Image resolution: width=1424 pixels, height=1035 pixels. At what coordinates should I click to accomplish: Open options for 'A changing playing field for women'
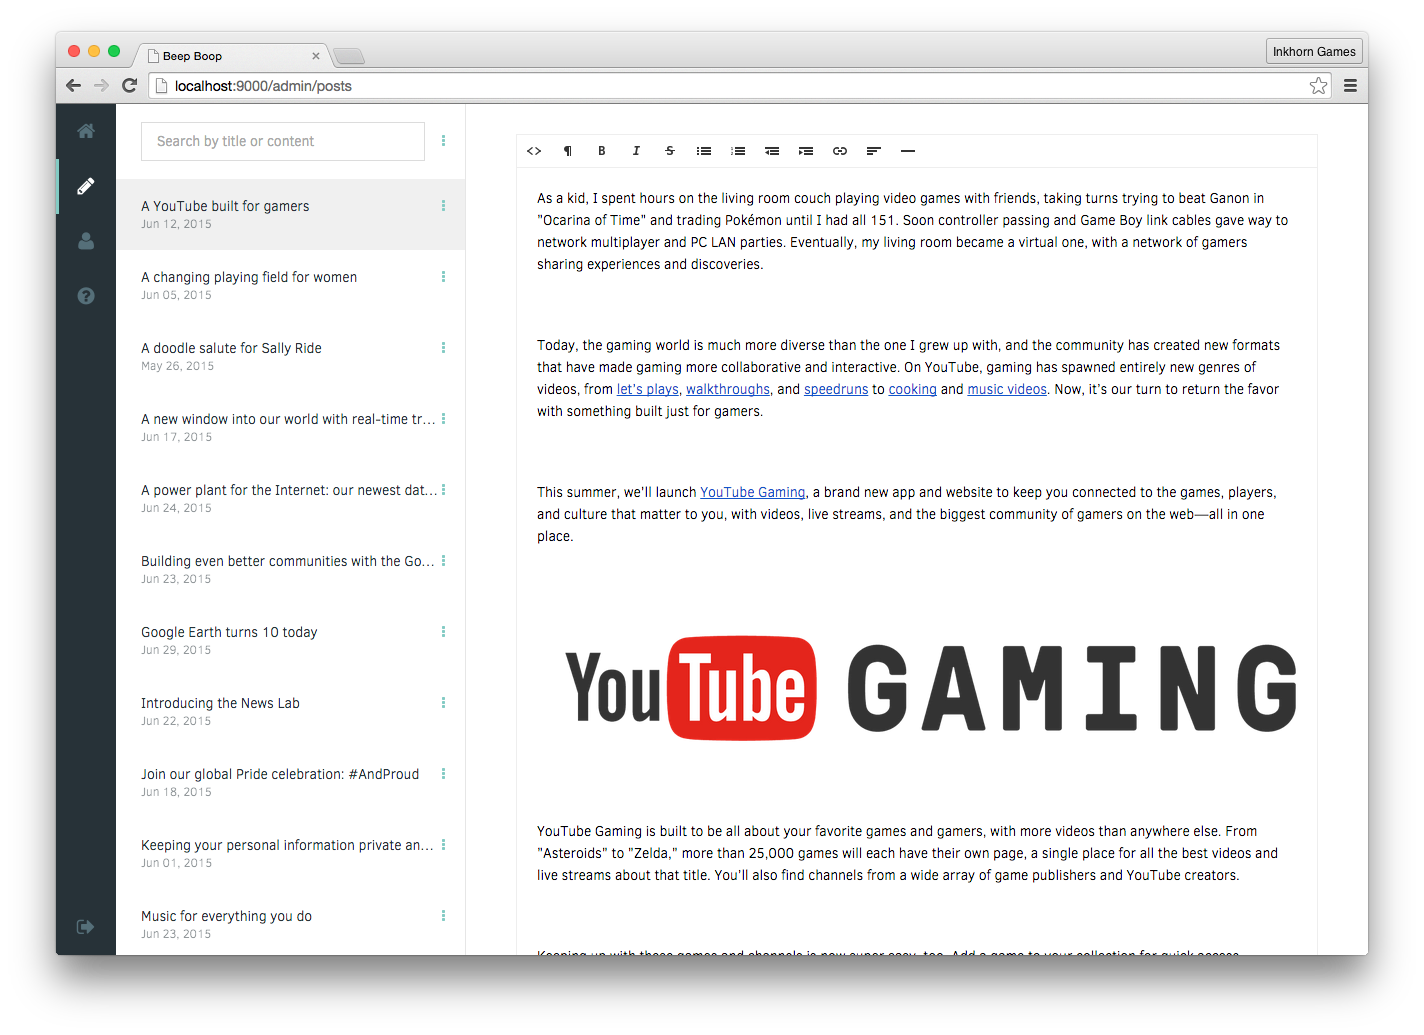[443, 277]
